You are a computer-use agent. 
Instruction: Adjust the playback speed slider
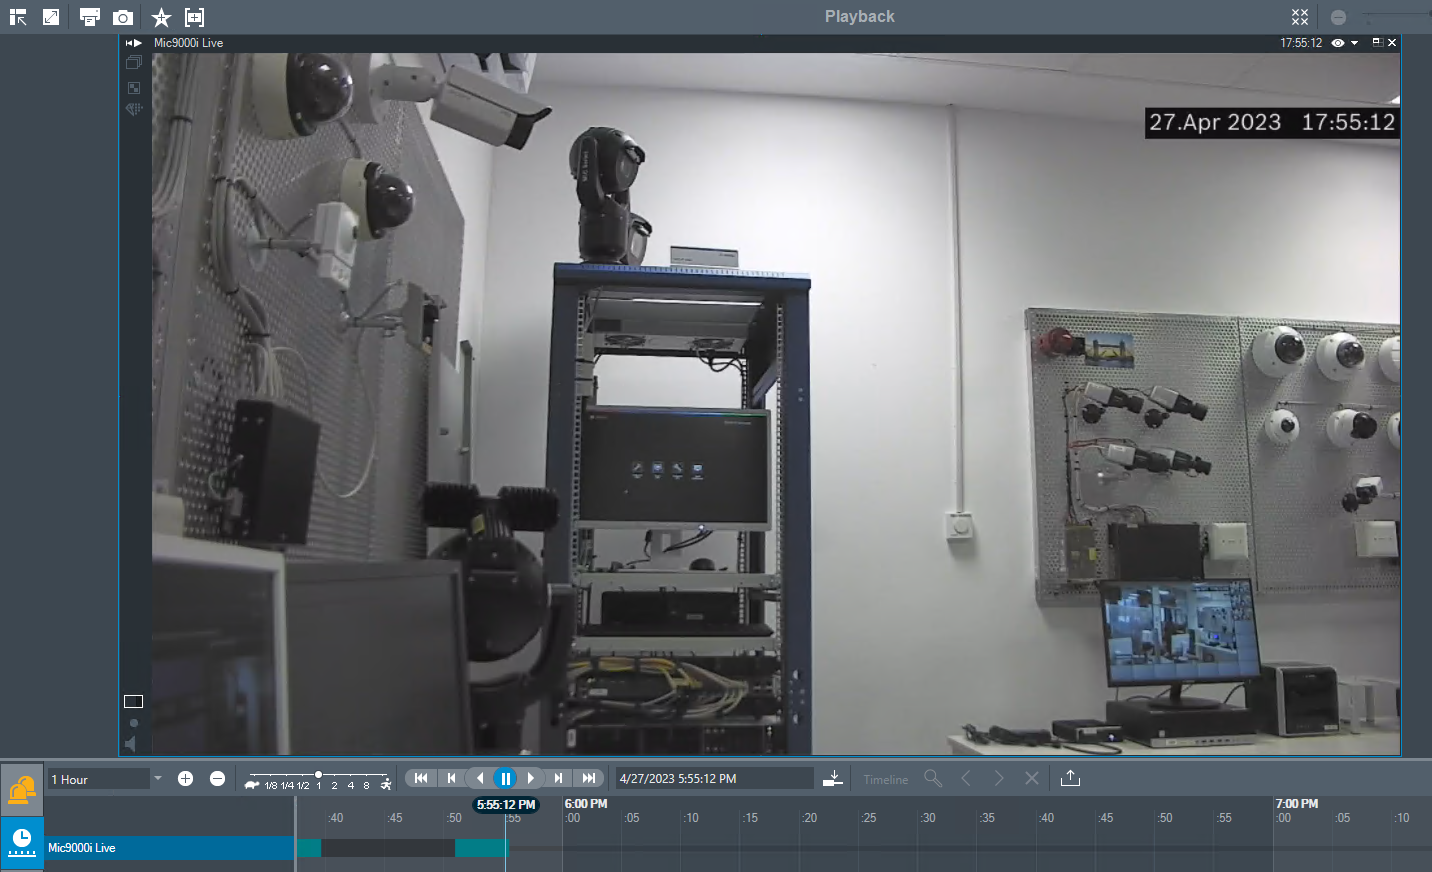(x=318, y=775)
